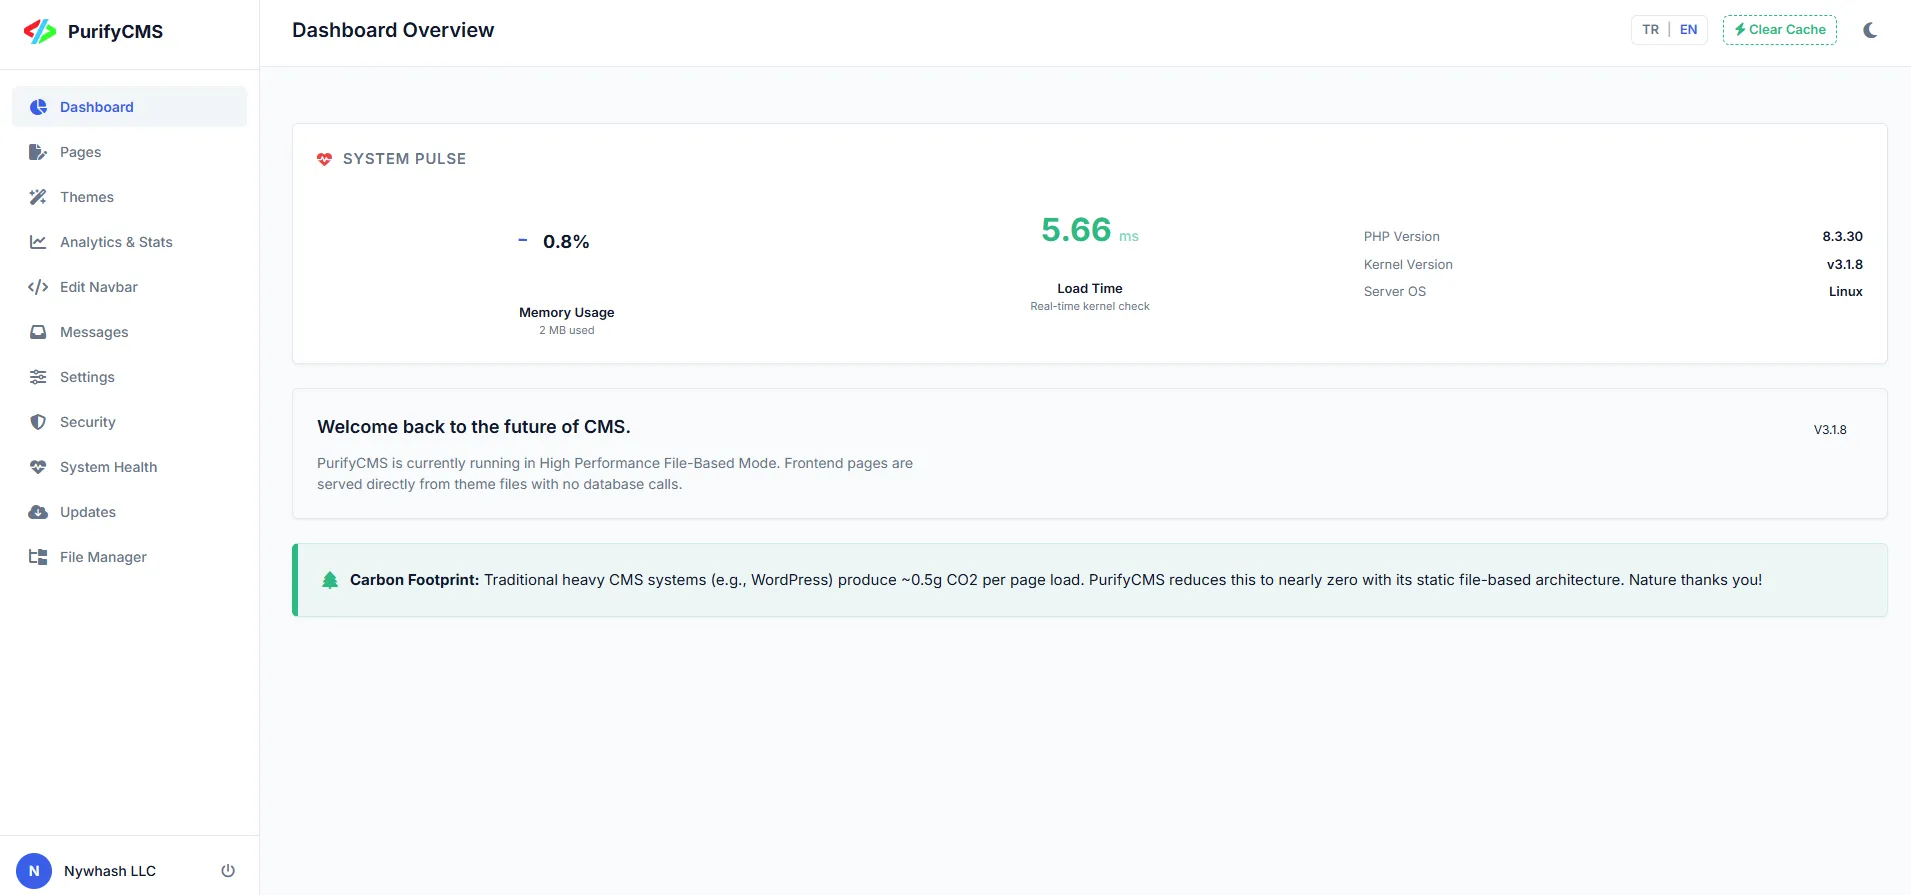Click the PurifyCMS brand name
The image size is (1911, 895).
click(x=115, y=32)
